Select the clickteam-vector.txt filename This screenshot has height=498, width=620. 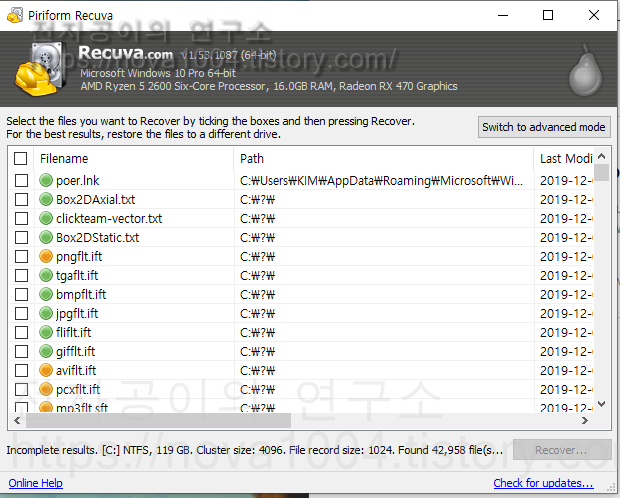click(109, 219)
